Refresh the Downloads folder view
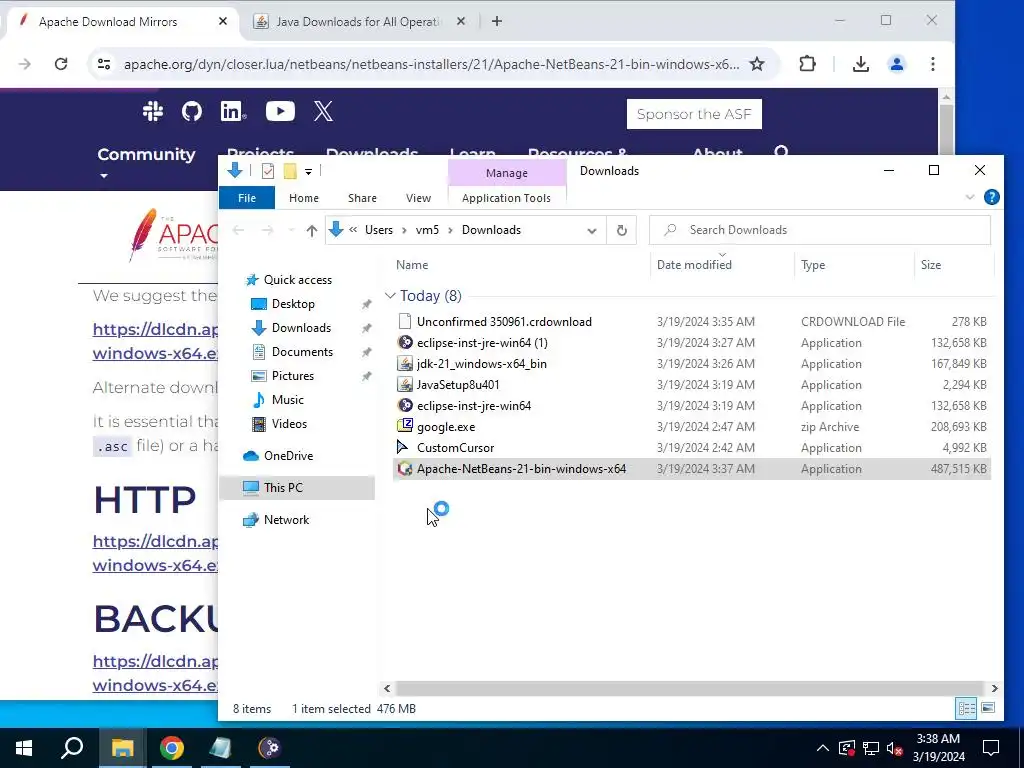 622,231
